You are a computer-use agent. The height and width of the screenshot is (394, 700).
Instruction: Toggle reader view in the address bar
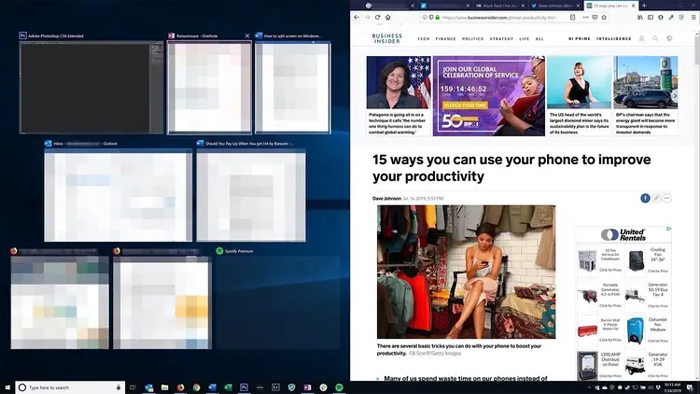(x=573, y=17)
